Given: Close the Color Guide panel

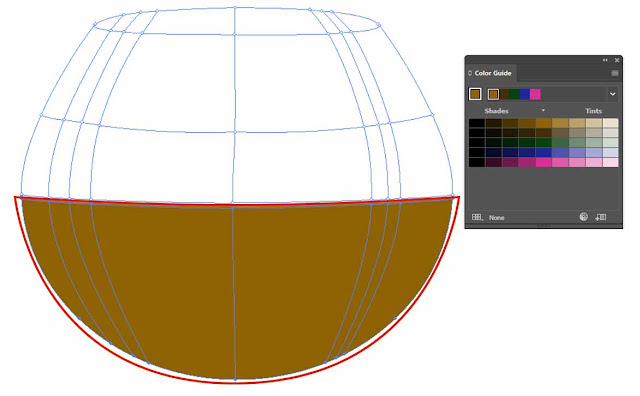Looking at the screenshot, I should (x=617, y=60).
